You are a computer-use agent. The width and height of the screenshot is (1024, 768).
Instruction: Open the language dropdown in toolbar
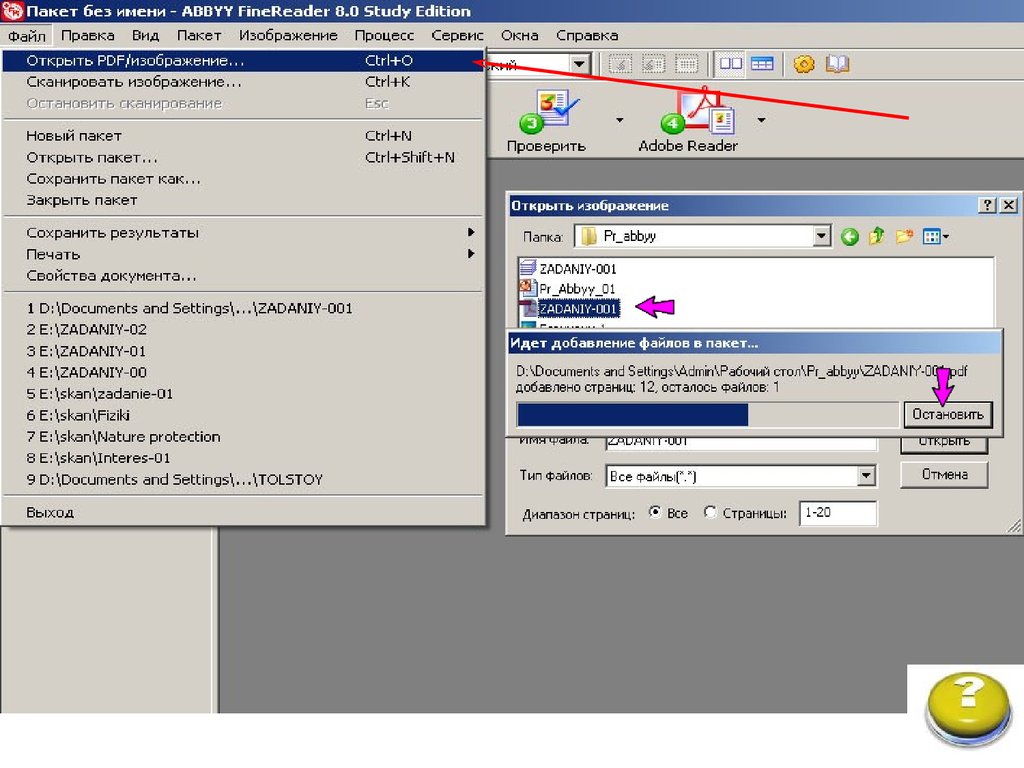579,65
